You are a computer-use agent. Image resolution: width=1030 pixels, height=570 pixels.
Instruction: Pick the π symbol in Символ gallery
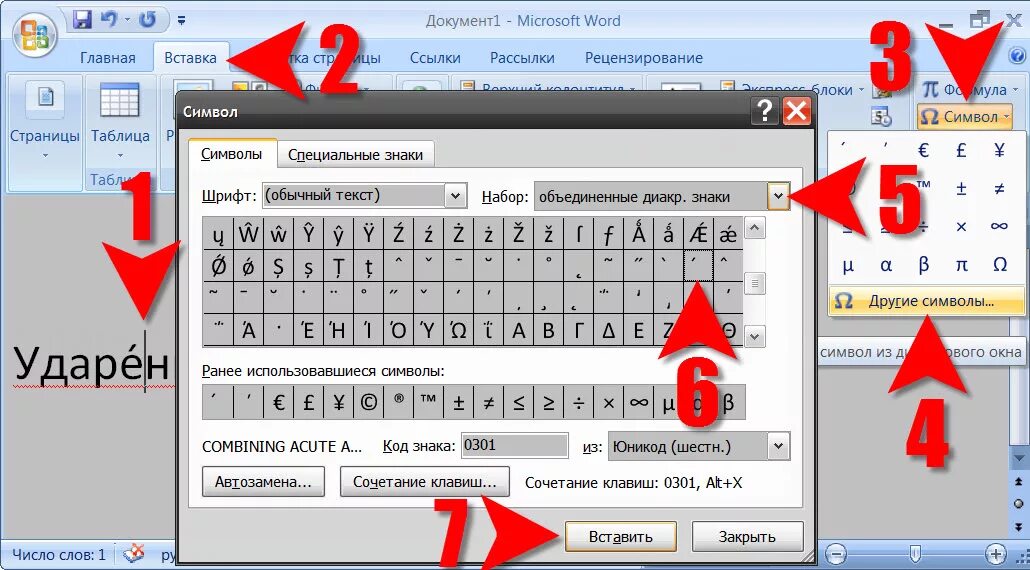[961, 265]
